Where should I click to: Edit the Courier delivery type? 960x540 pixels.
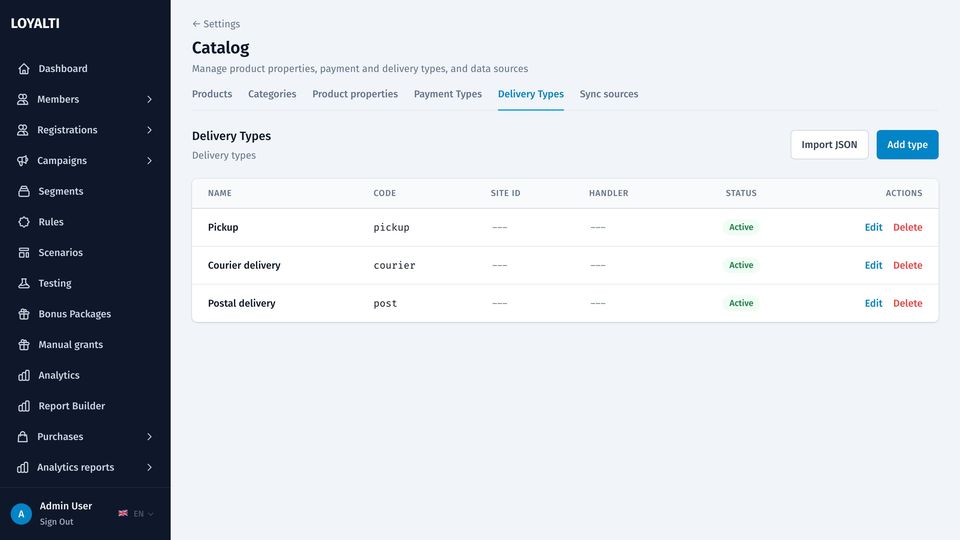coord(873,265)
